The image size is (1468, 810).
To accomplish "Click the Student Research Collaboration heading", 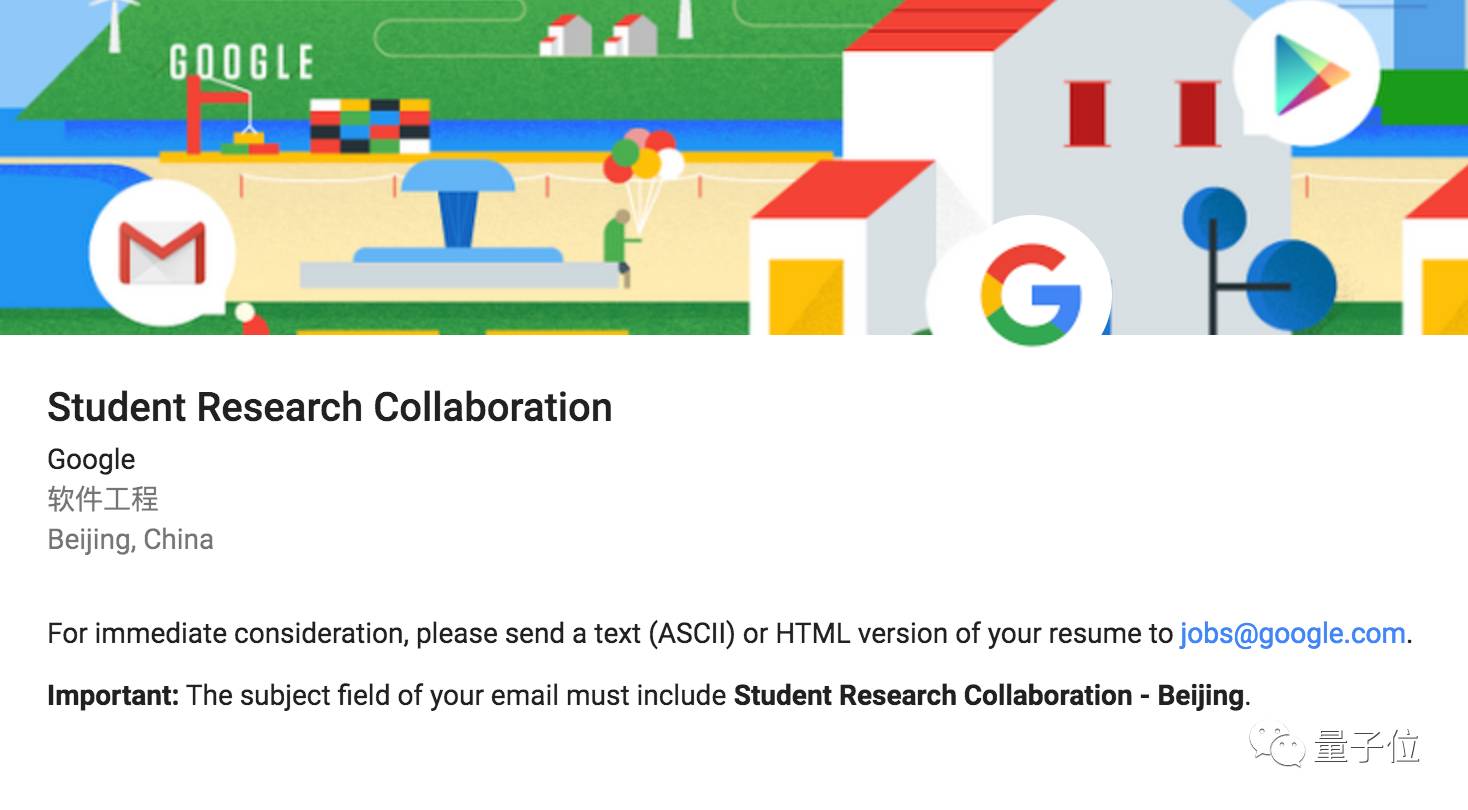I will [x=329, y=407].
